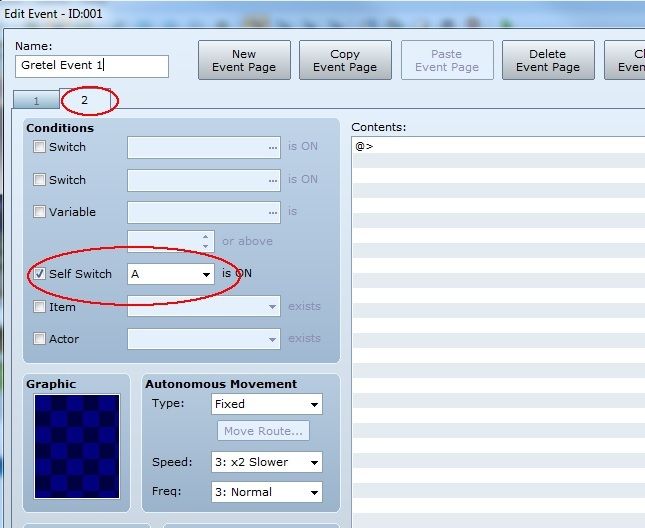Click the event Graphic preview tile
This screenshot has width=645, height=528.
[x=77, y=445]
